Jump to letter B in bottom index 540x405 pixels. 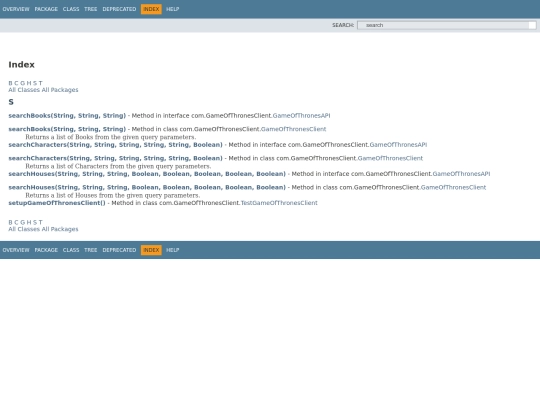point(10,222)
